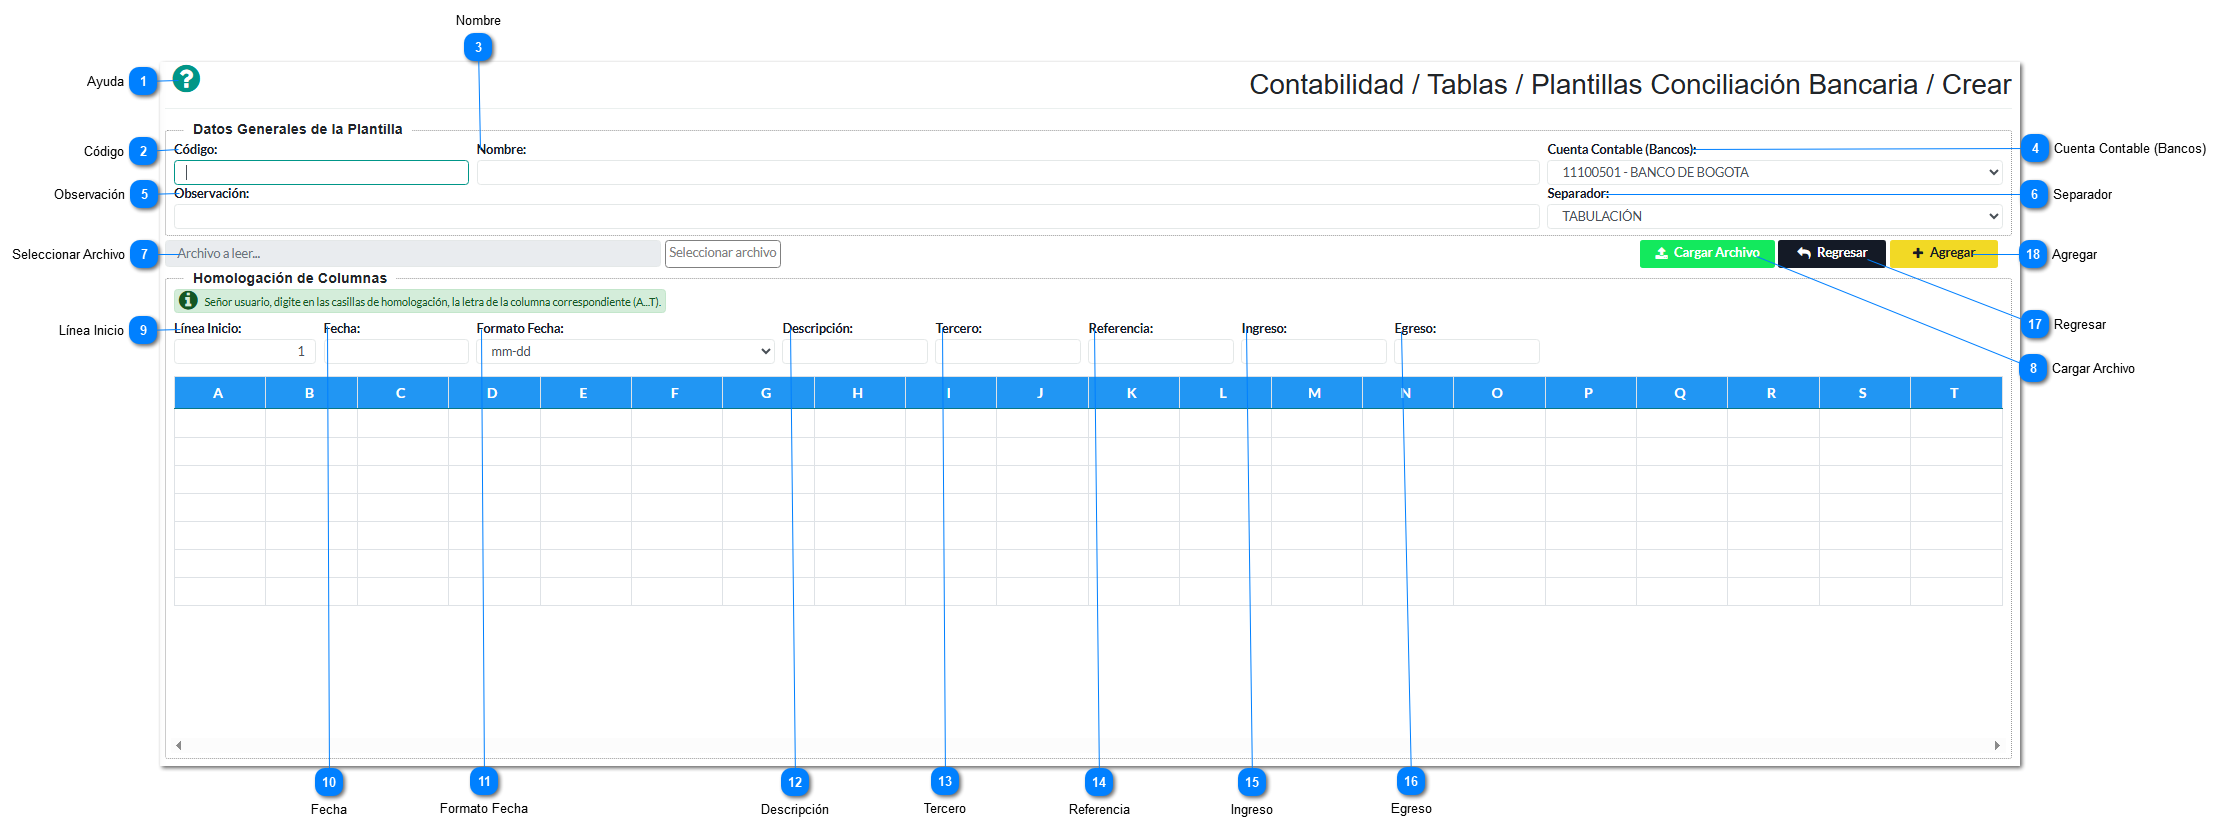Viewport: 2222px width, 833px height.
Task: Focus the Descripción column field
Action: [855, 352]
